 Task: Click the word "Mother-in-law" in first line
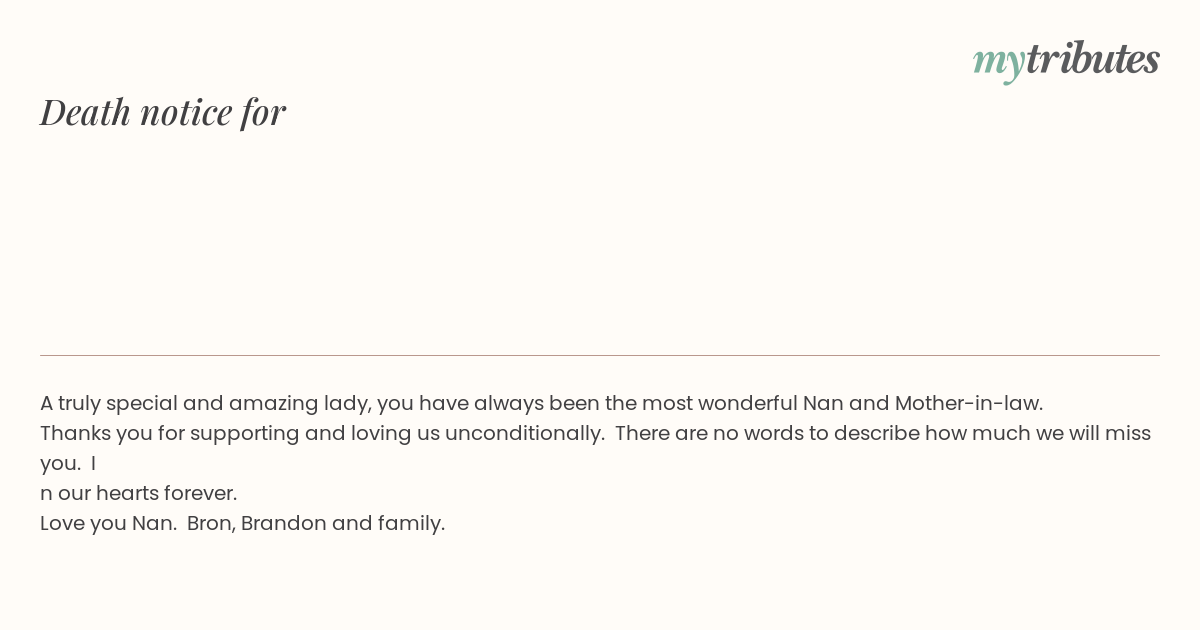click(967, 403)
